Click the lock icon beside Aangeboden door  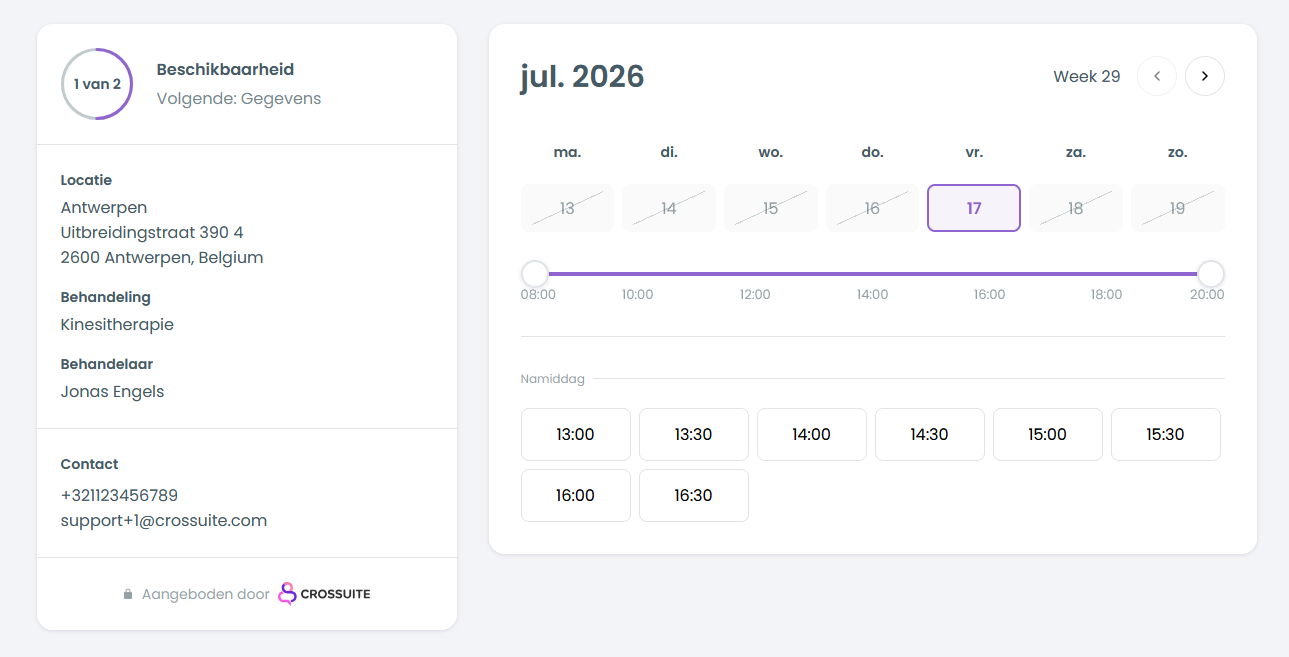(x=128, y=594)
